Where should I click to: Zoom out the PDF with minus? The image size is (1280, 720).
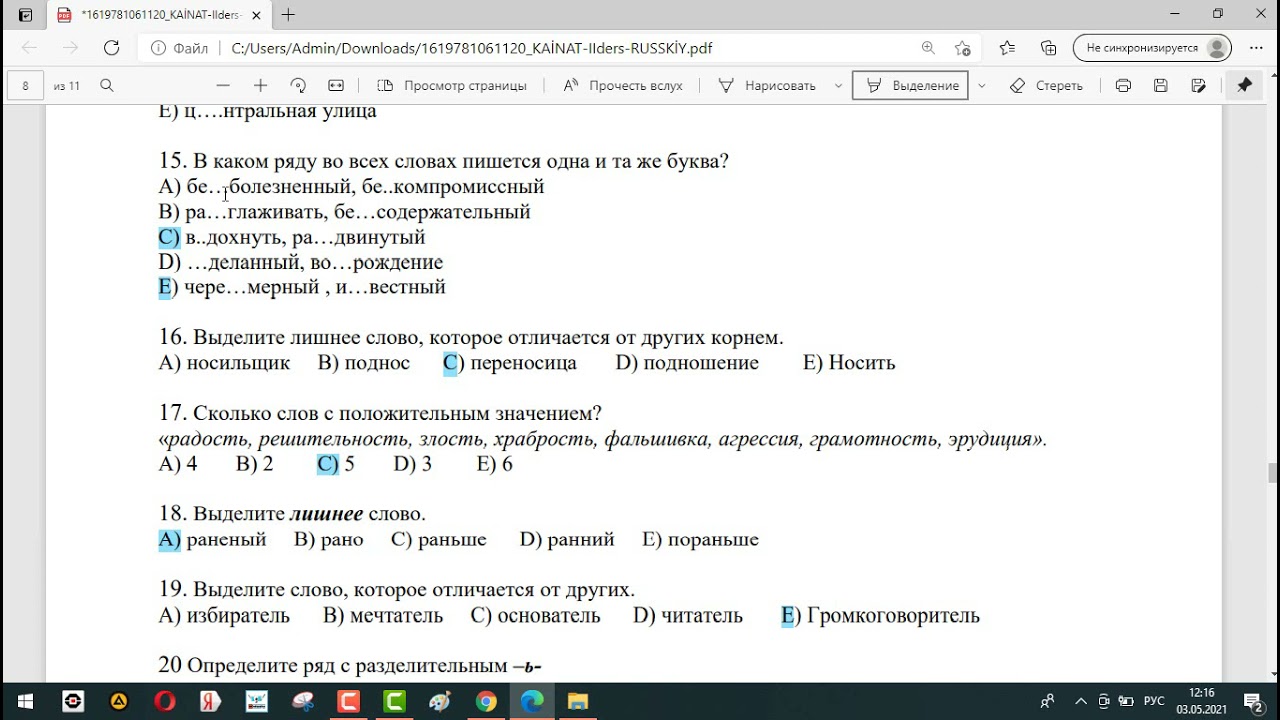click(223, 86)
